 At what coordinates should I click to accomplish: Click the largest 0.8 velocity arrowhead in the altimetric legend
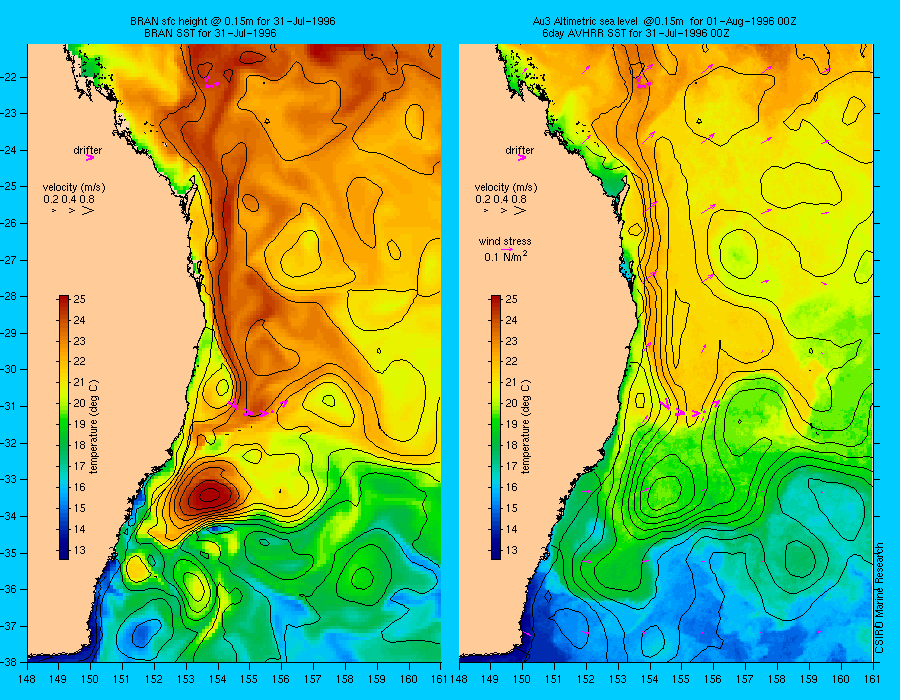click(x=519, y=211)
